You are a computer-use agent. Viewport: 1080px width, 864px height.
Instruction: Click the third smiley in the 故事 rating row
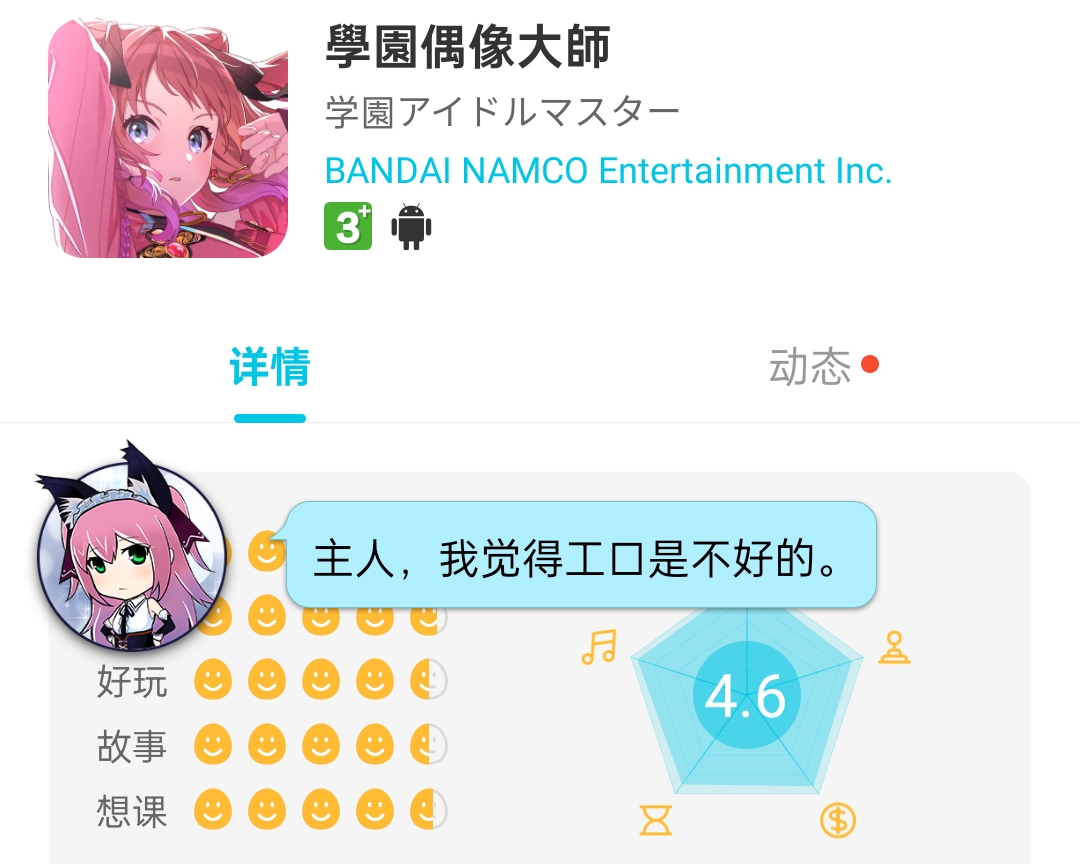[x=321, y=745]
